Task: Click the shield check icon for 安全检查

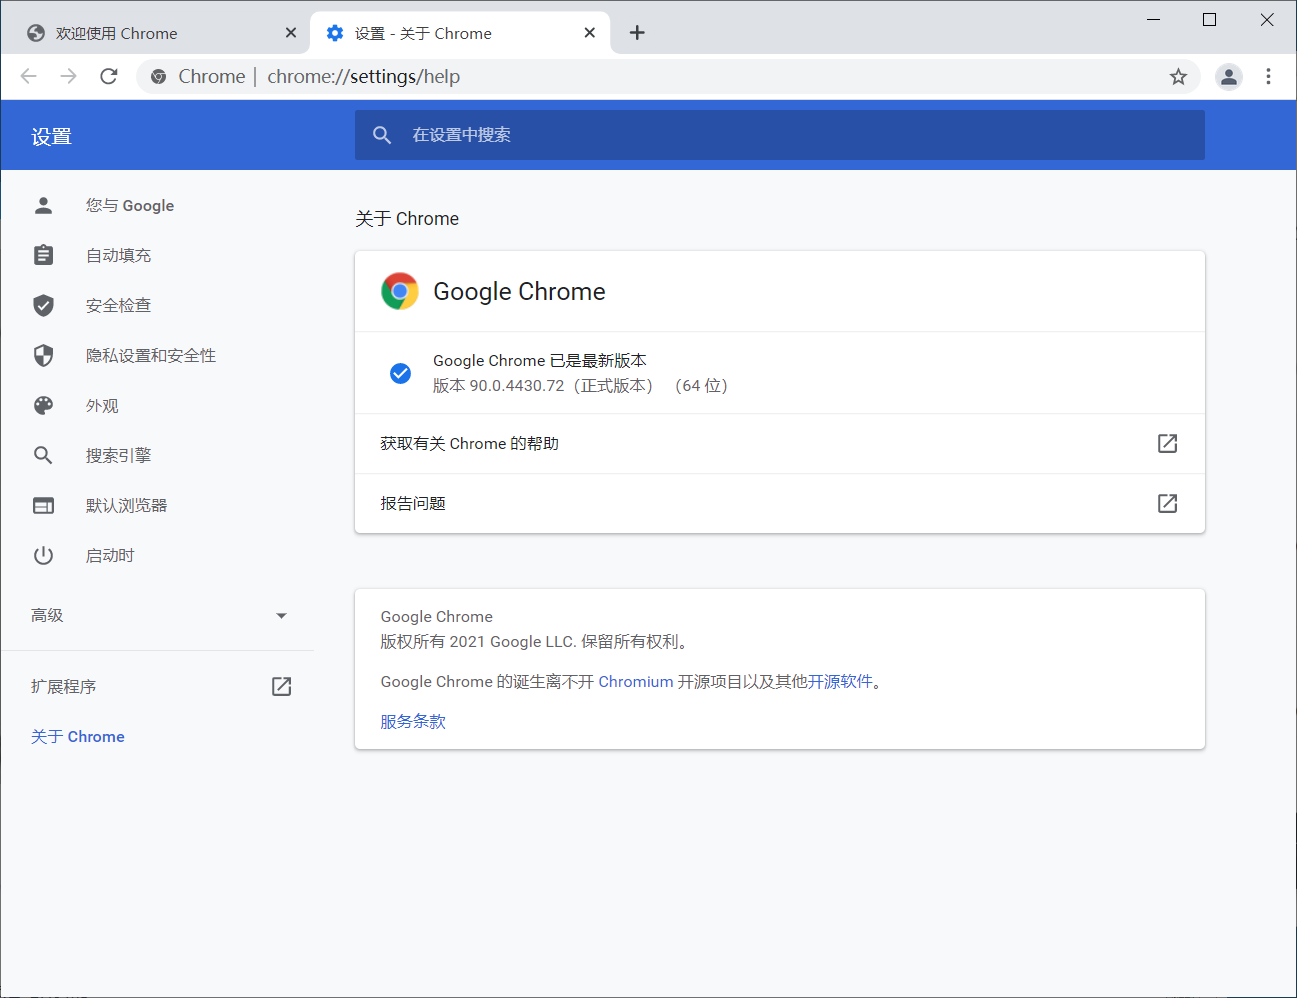Action: [x=43, y=305]
